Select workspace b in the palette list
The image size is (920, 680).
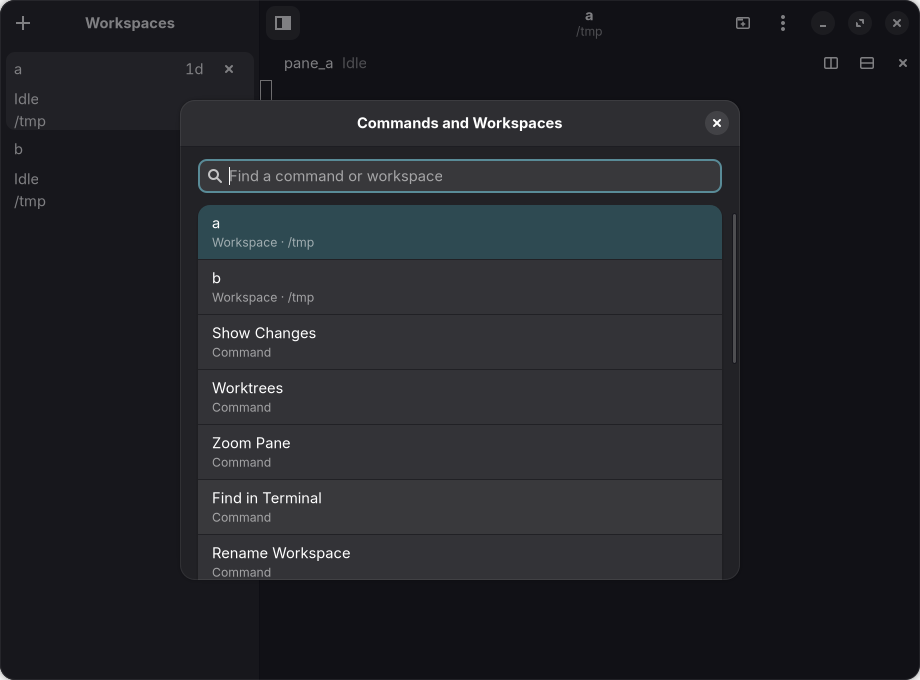coord(460,287)
